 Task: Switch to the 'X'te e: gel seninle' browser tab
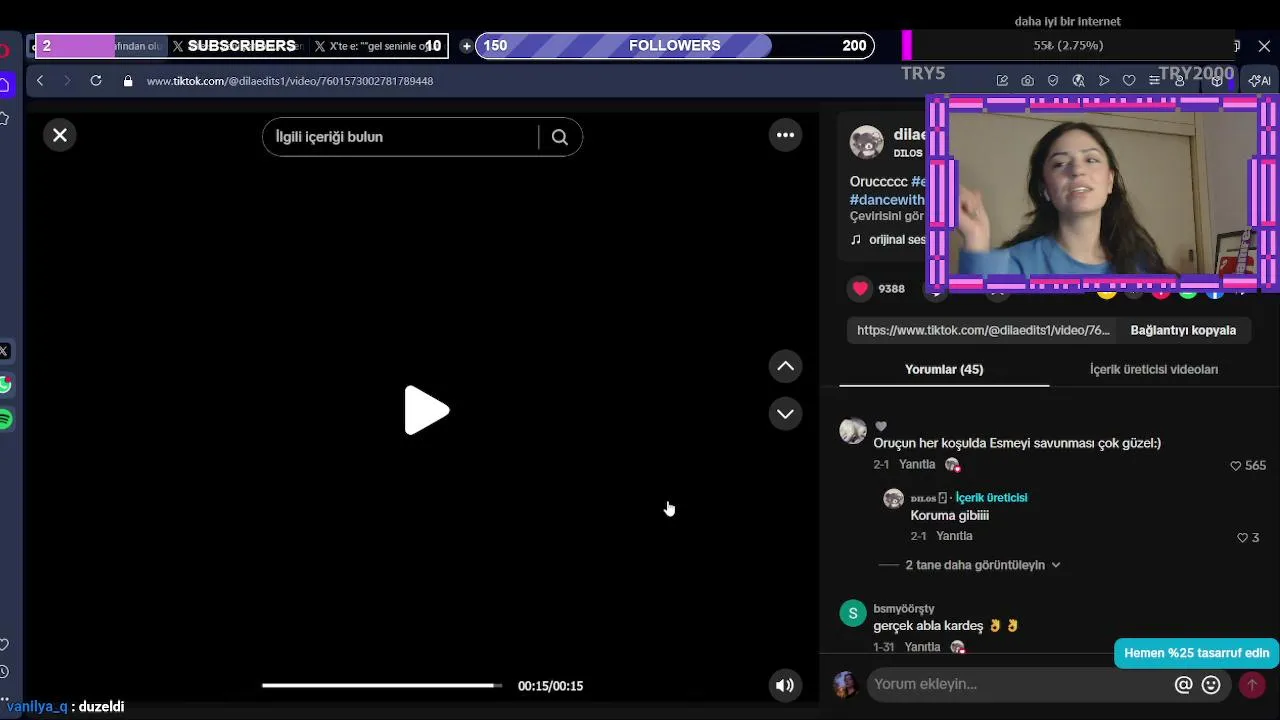pyautogui.click(x=376, y=46)
